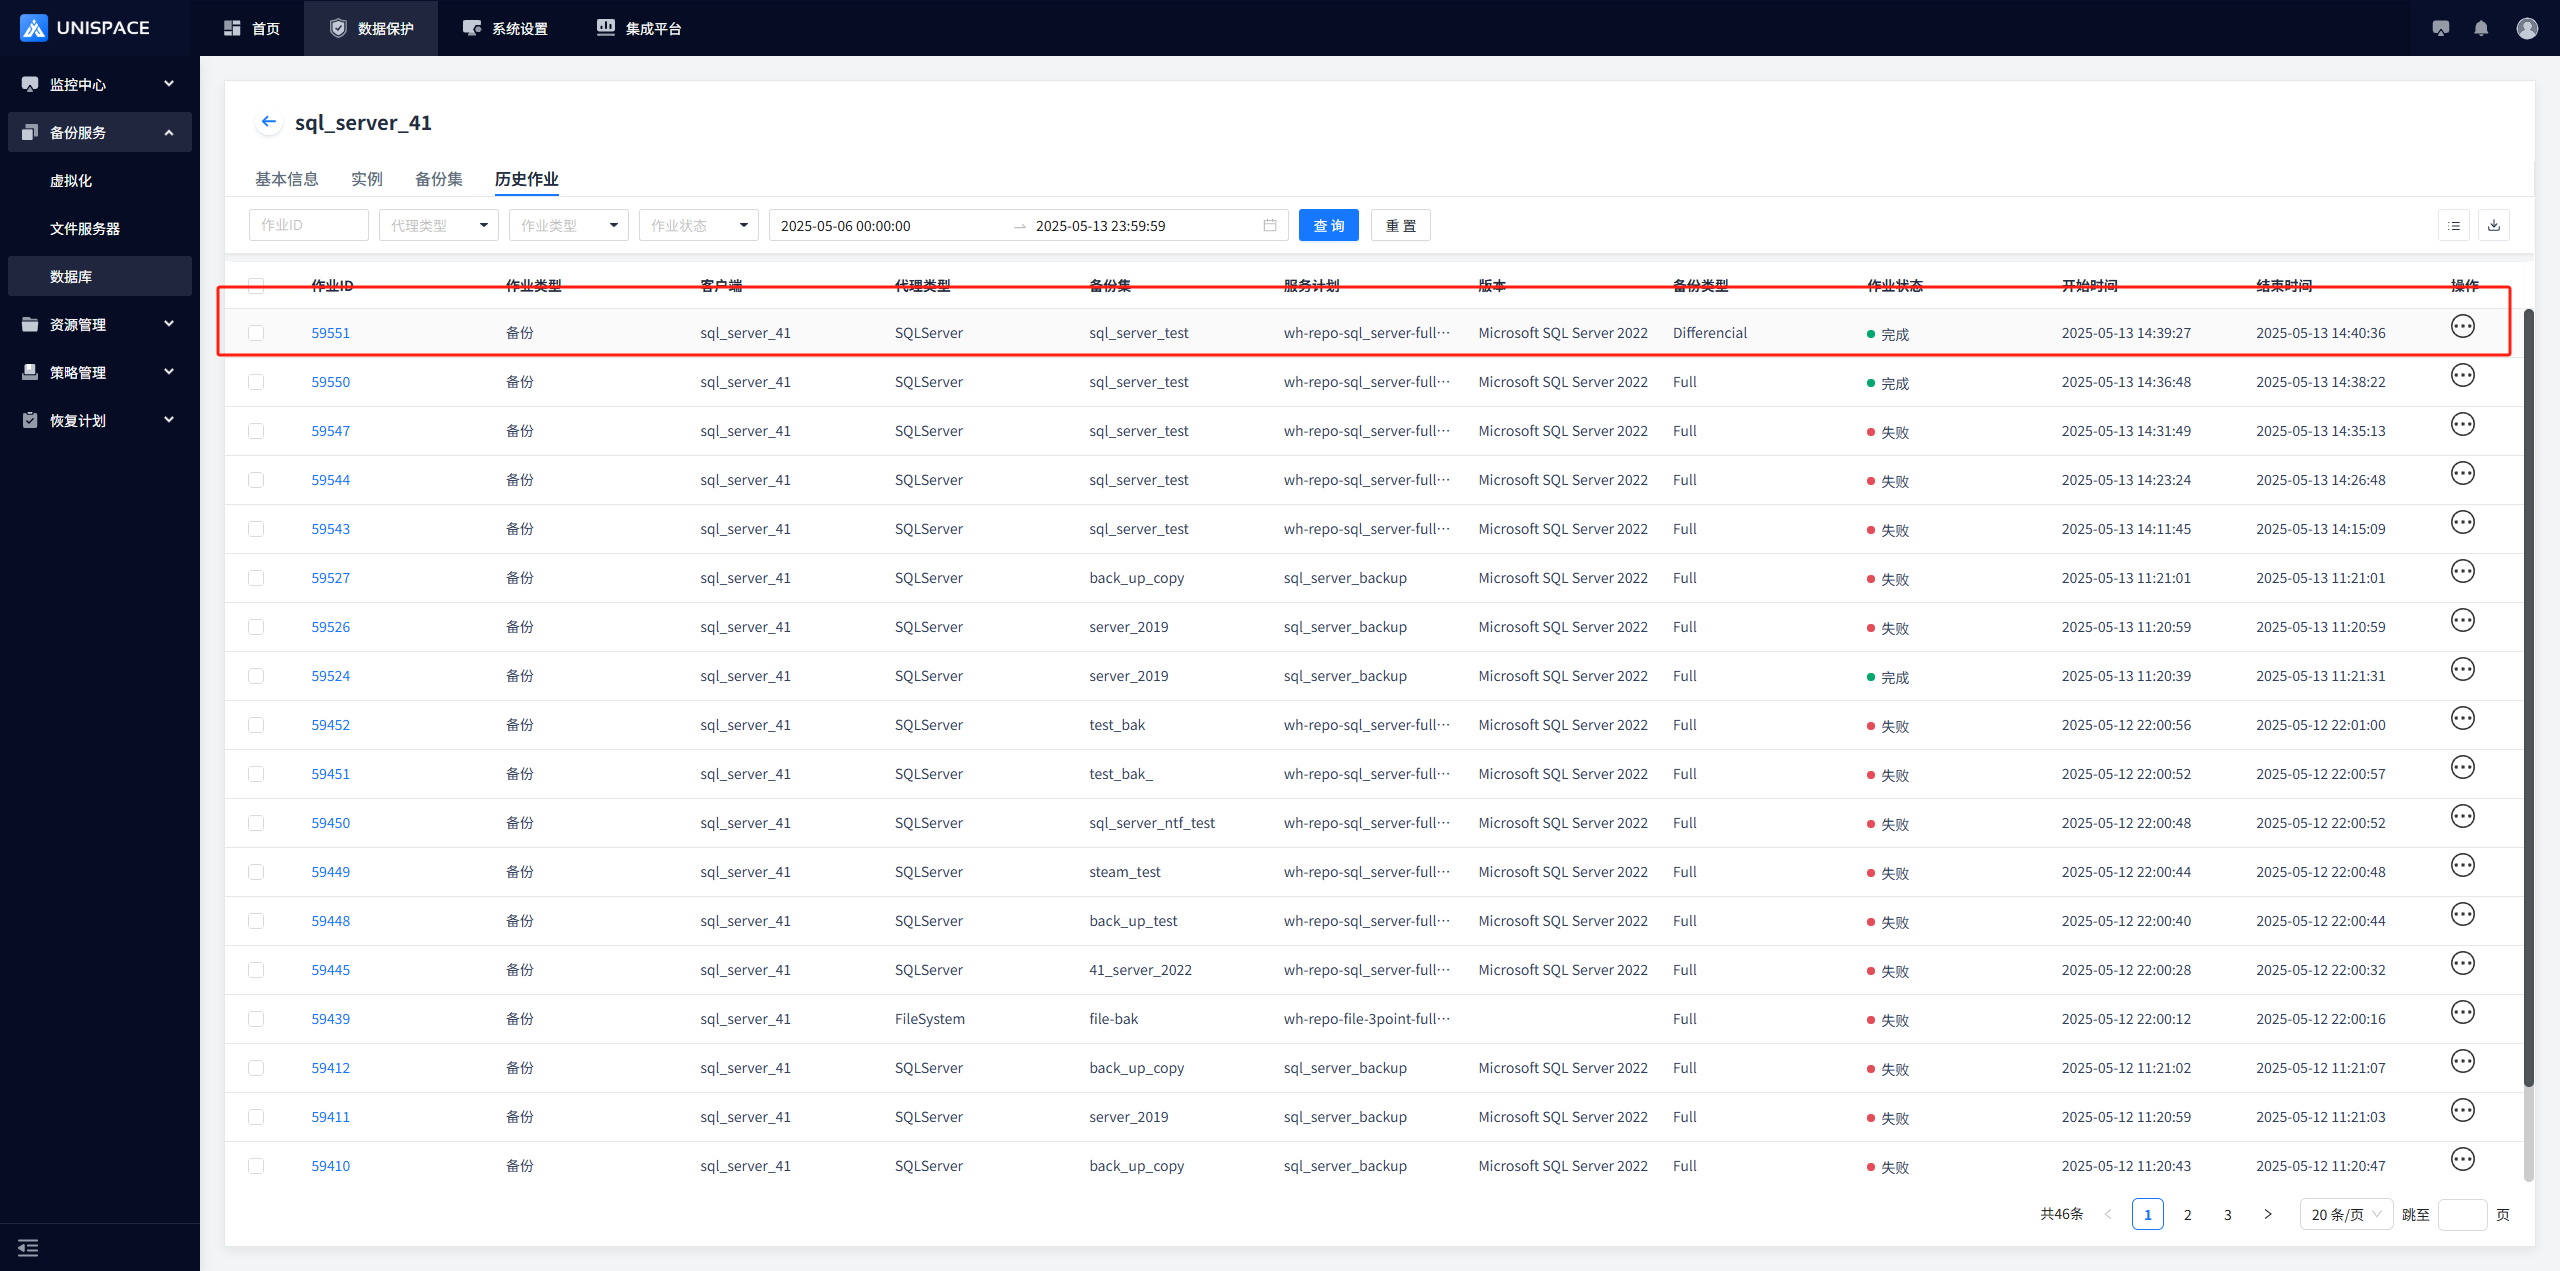Expand the 20 条/页 page size selector

tap(2345, 1214)
